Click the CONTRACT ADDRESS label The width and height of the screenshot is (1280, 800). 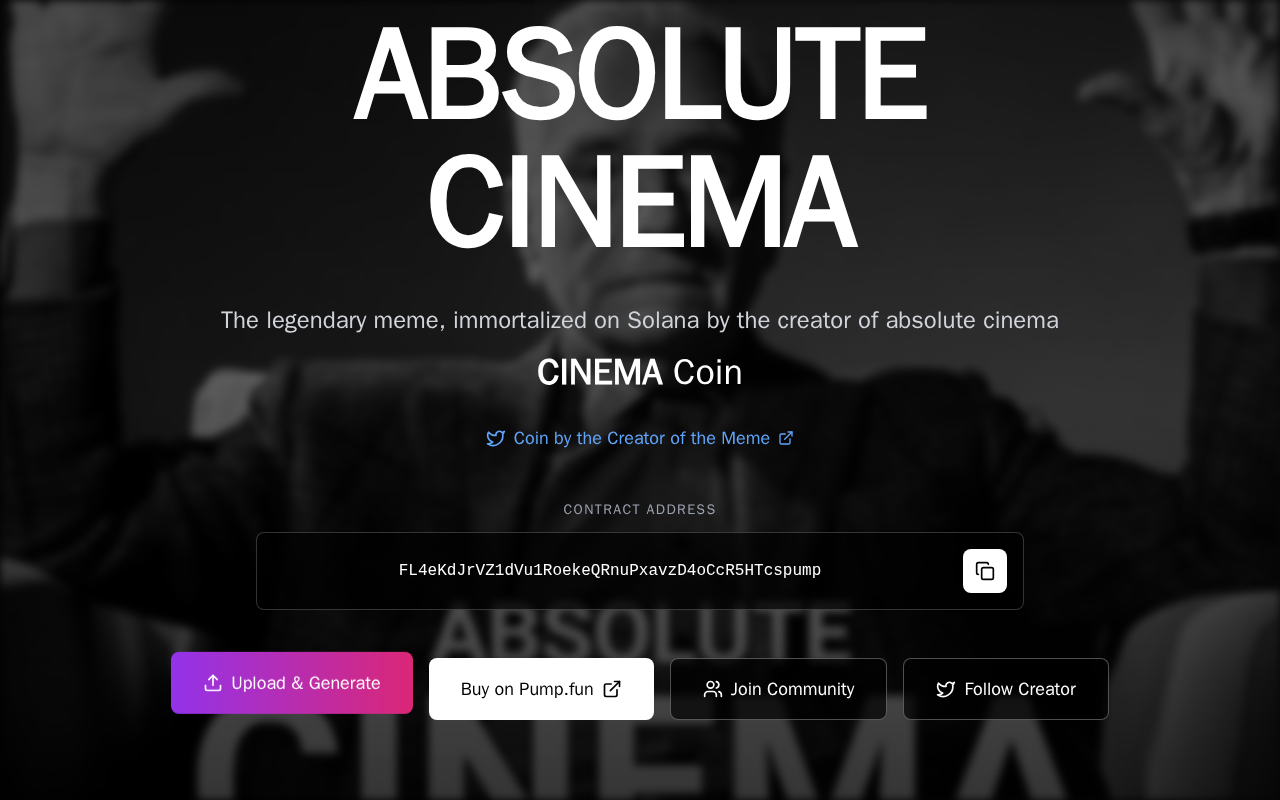coord(640,510)
